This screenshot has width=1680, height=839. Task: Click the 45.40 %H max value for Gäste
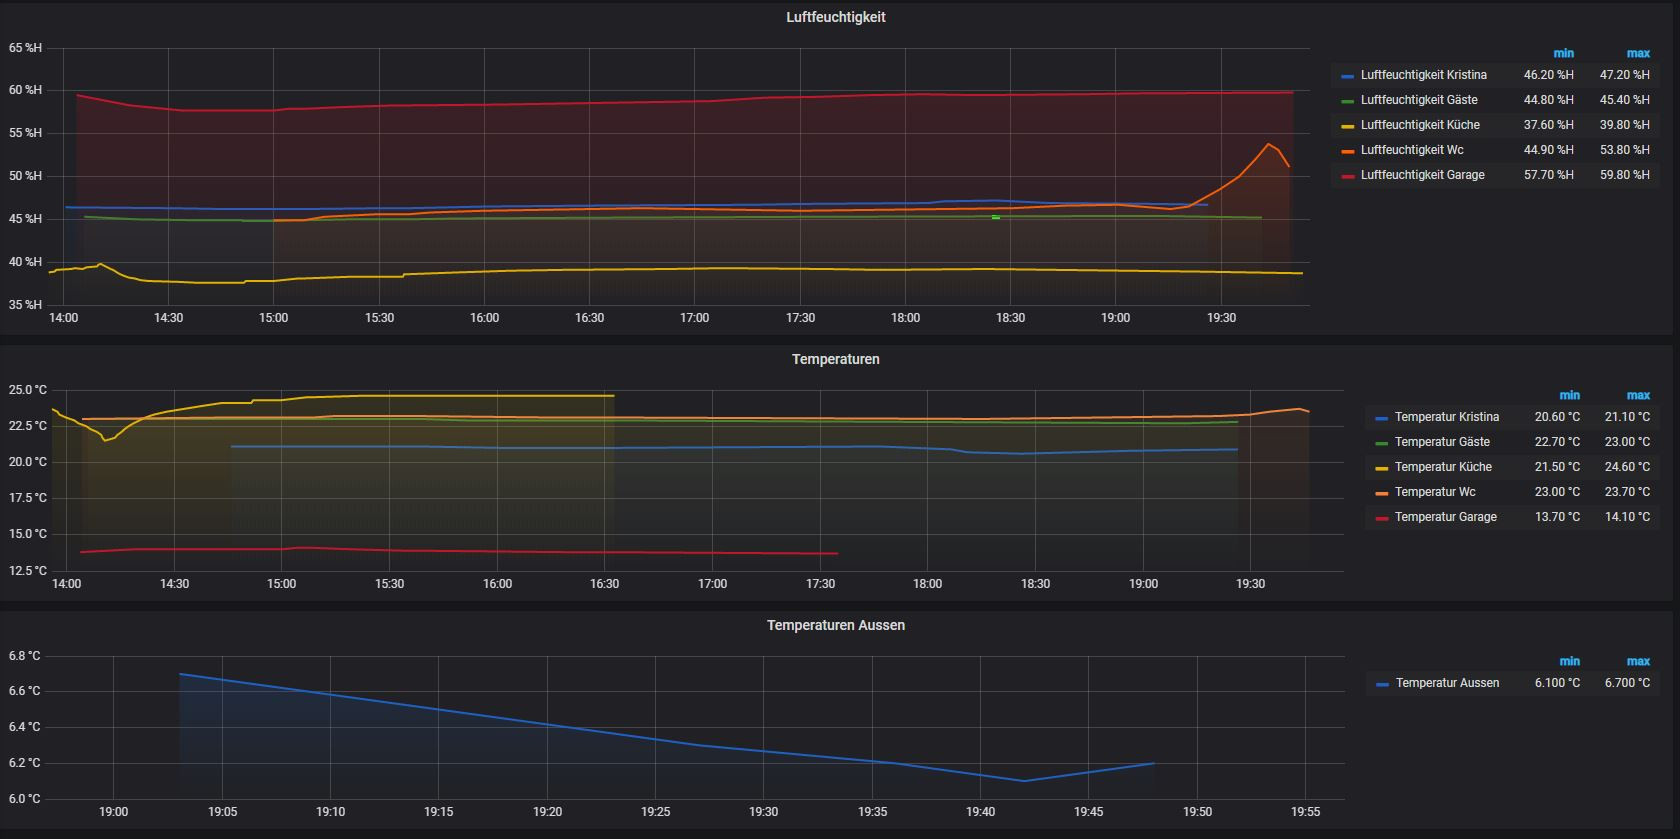1625,100
